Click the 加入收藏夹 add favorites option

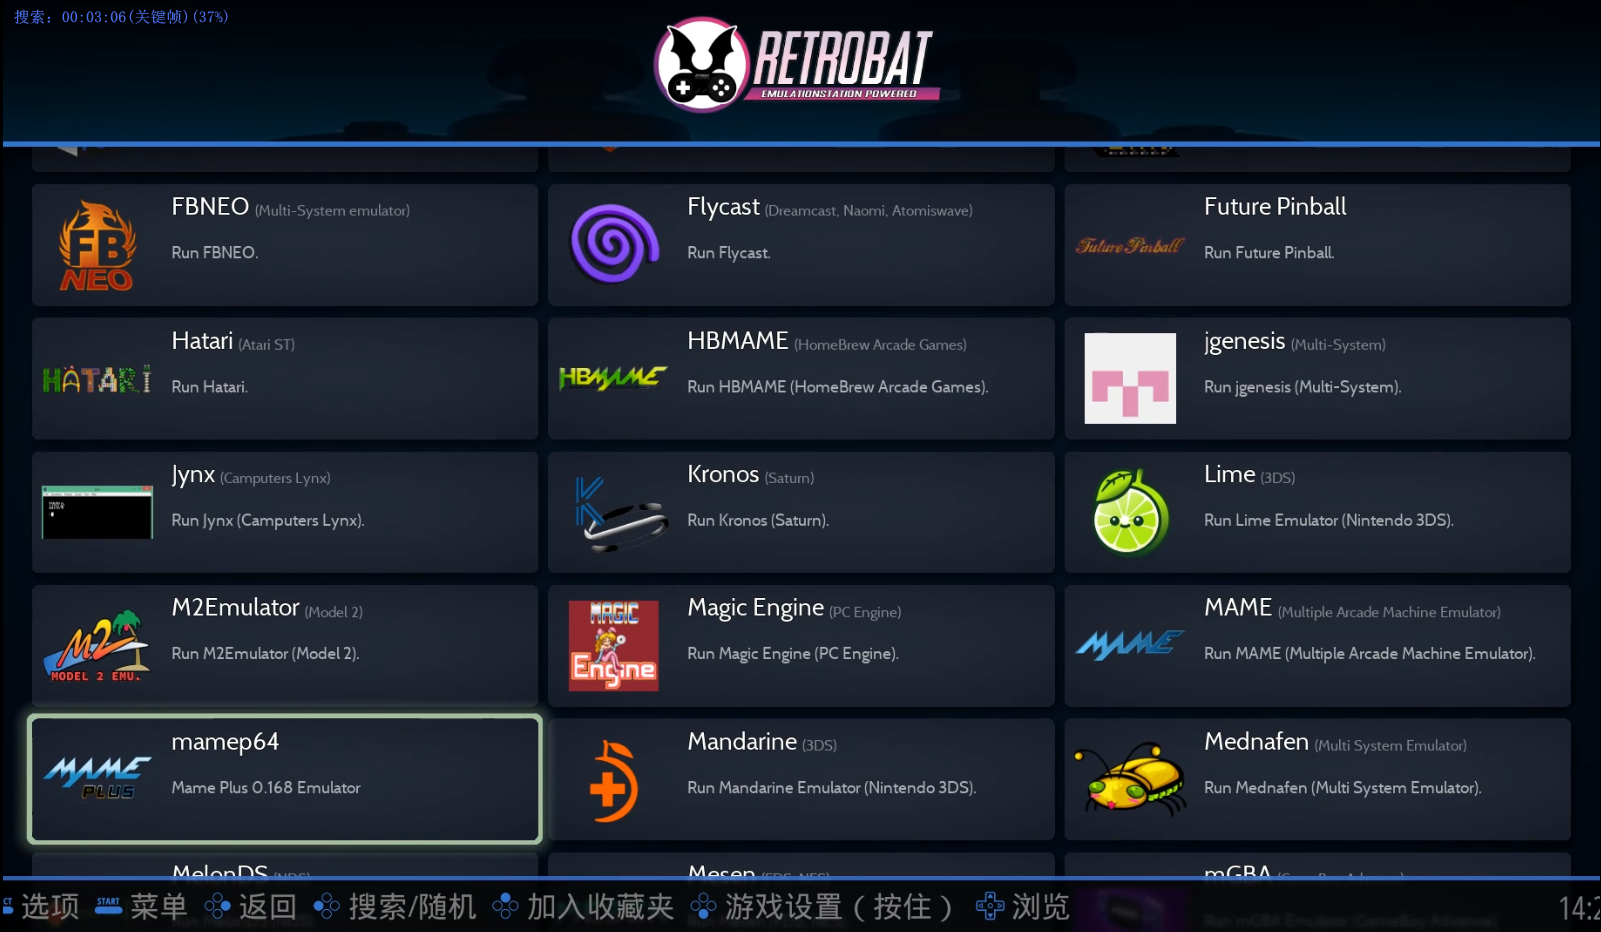583,907
